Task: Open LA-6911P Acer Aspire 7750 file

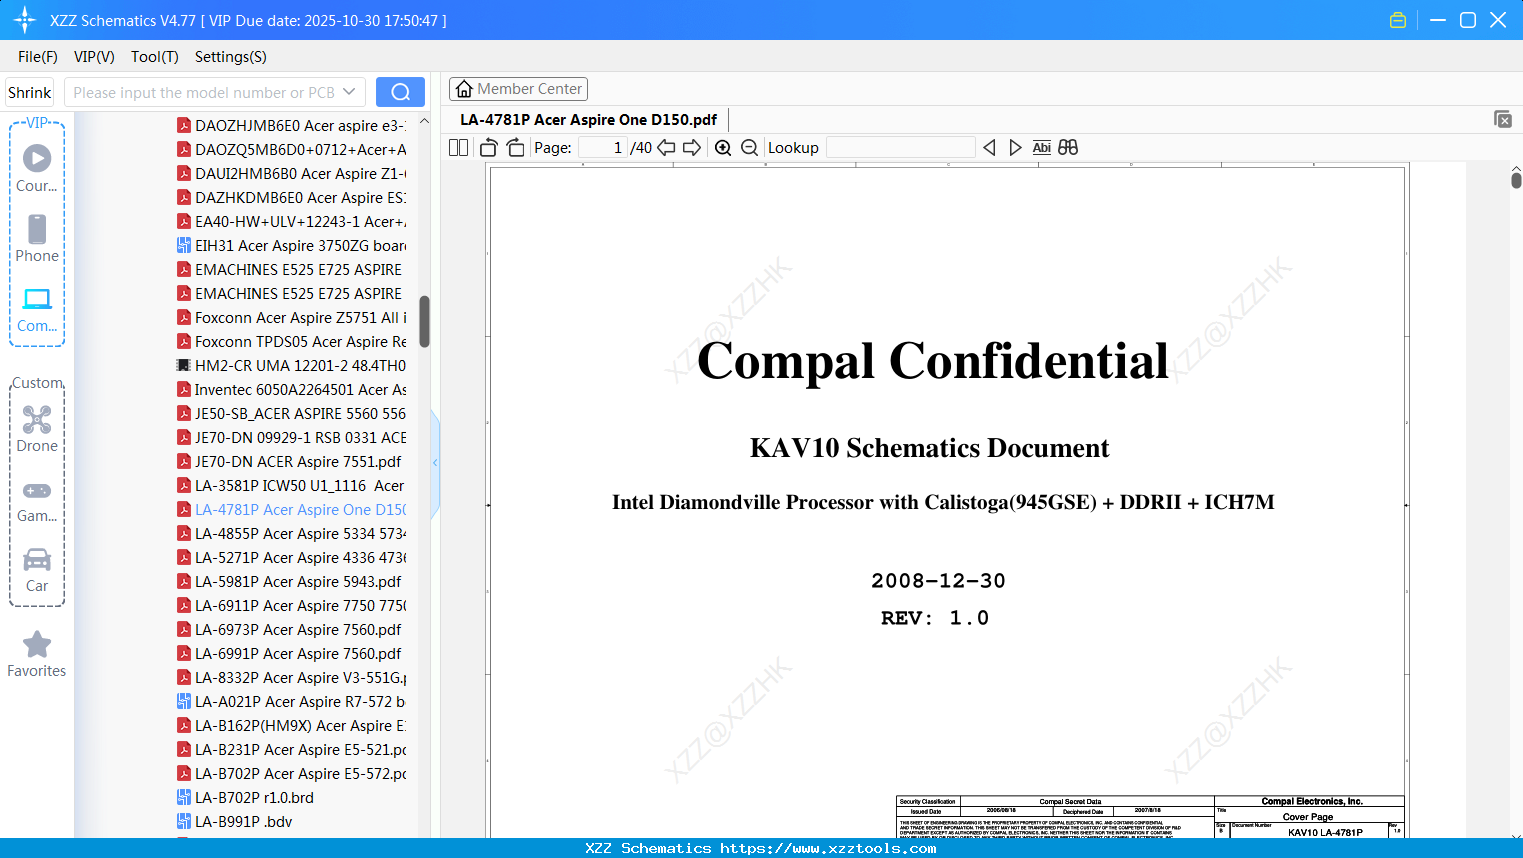Action: [x=291, y=606]
